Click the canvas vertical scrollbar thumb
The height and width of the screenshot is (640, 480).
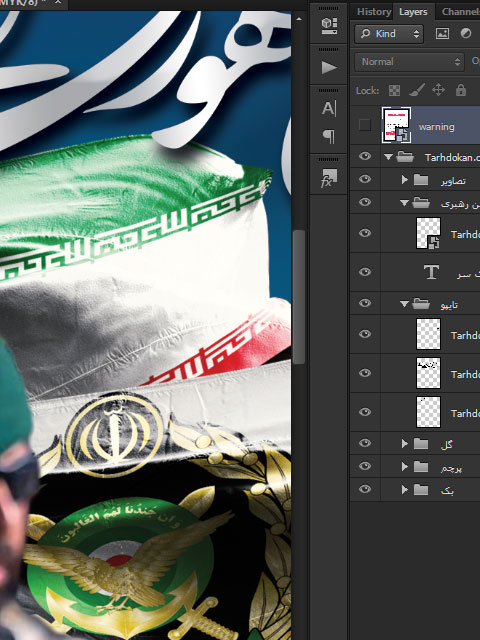[299, 297]
